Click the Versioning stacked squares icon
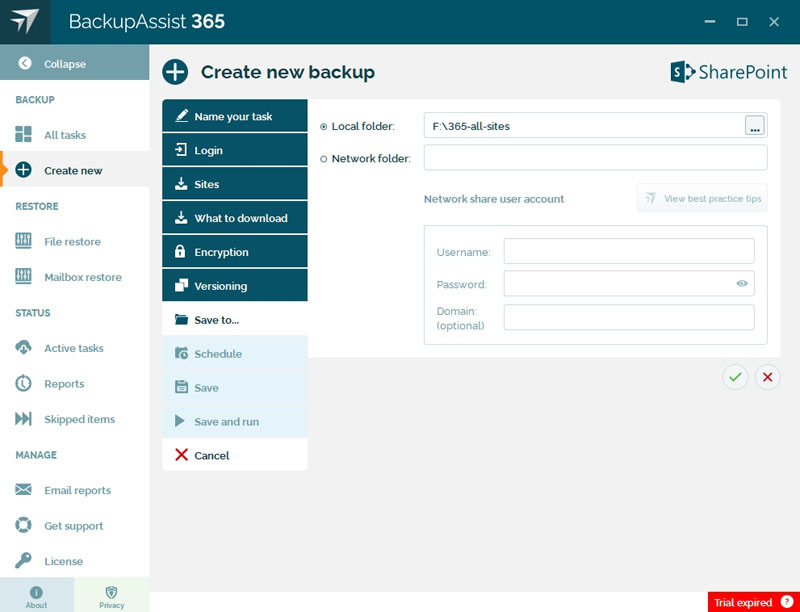This screenshot has width=800, height=612. tap(181, 285)
